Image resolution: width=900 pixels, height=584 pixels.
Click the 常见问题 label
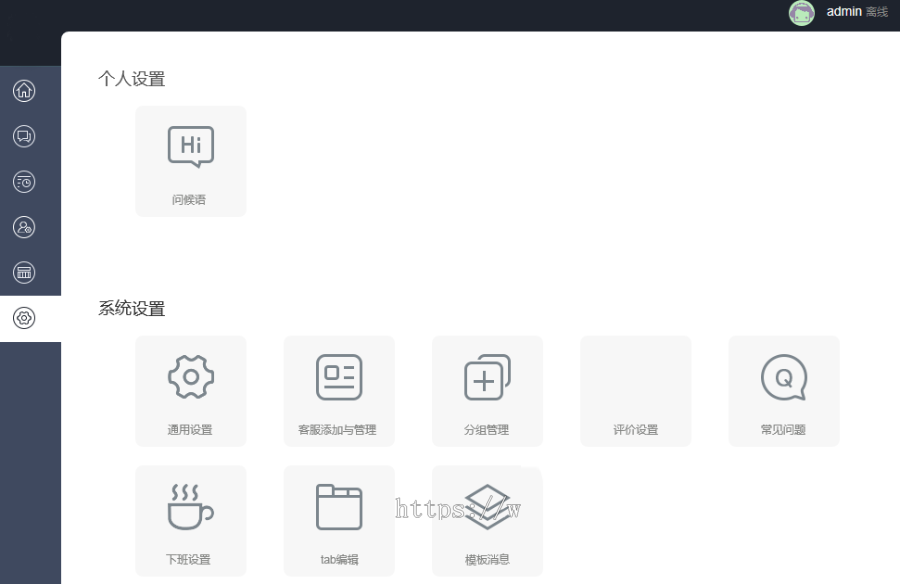click(783, 430)
